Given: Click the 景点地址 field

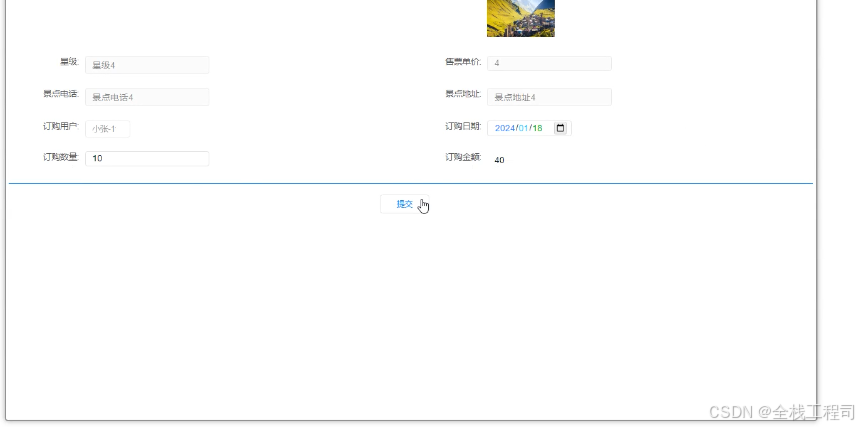Looking at the screenshot, I should tap(549, 97).
